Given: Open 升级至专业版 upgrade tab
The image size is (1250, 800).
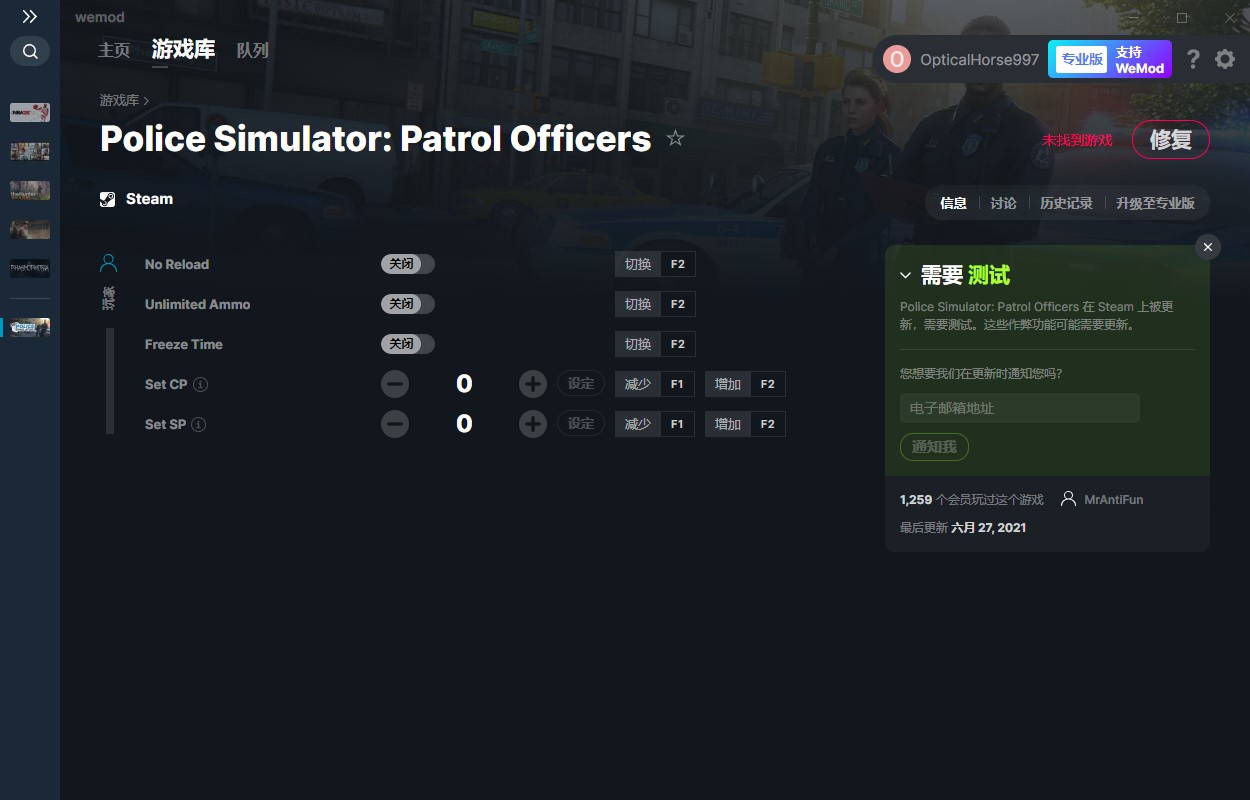Looking at the screenshot, I should 1155,203.
